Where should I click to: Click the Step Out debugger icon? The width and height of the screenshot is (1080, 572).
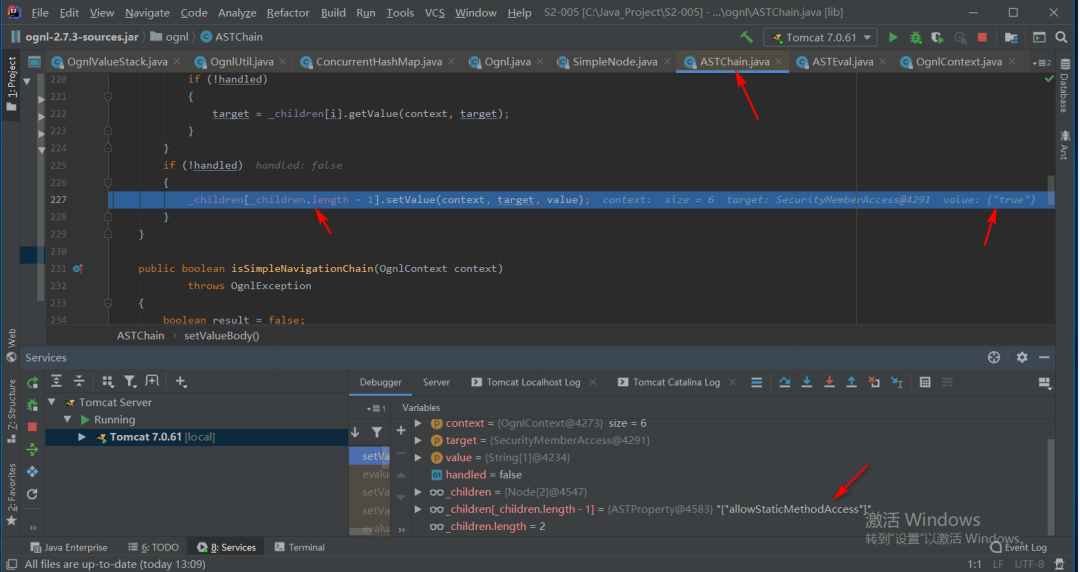coord(851,382)
